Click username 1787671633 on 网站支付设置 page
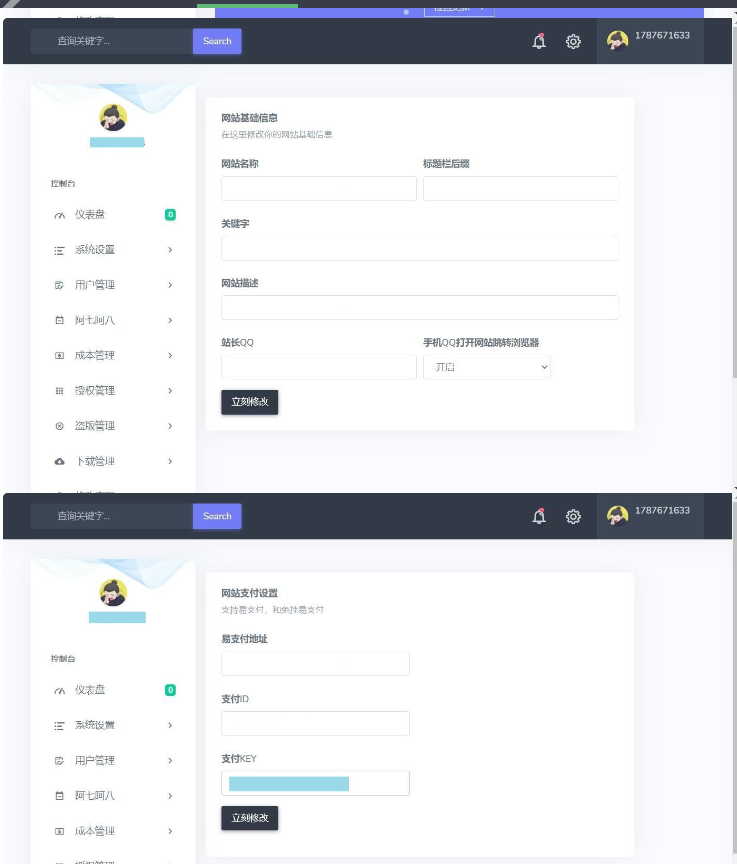Image resolution: width=737 pixels, height=864 pixels. pos(662,510)
